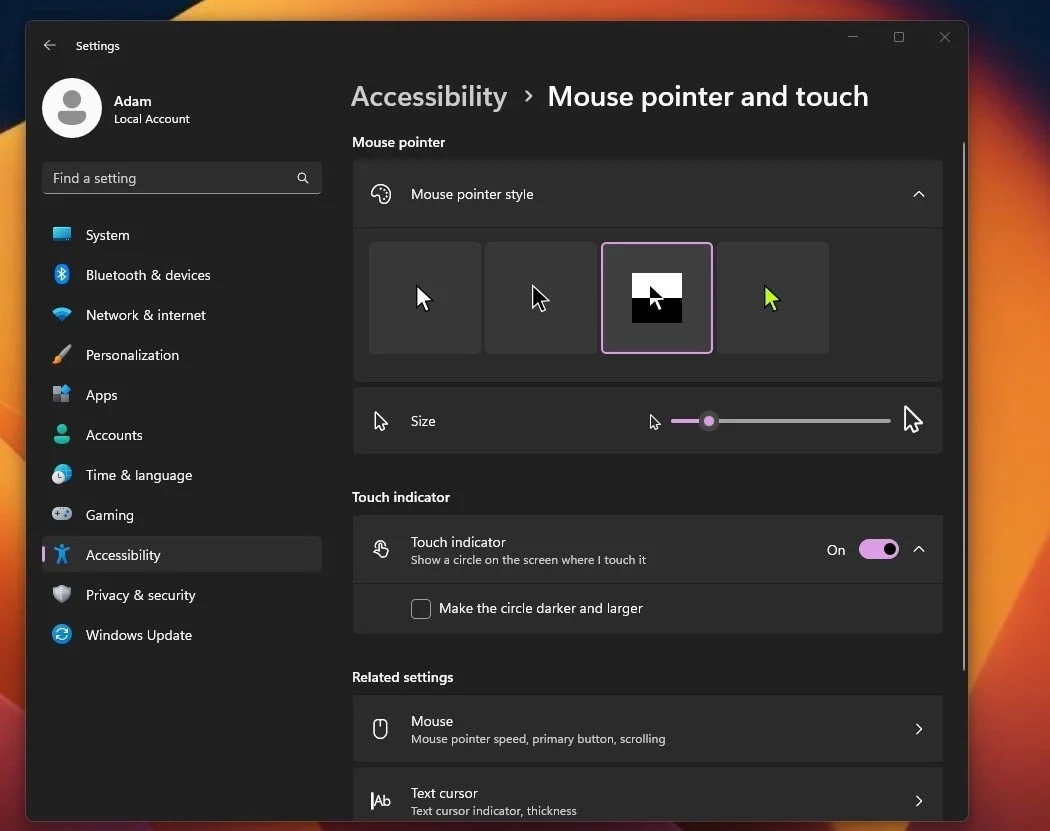
Task: Open the Personalization settings page
Action: point(132,355)
